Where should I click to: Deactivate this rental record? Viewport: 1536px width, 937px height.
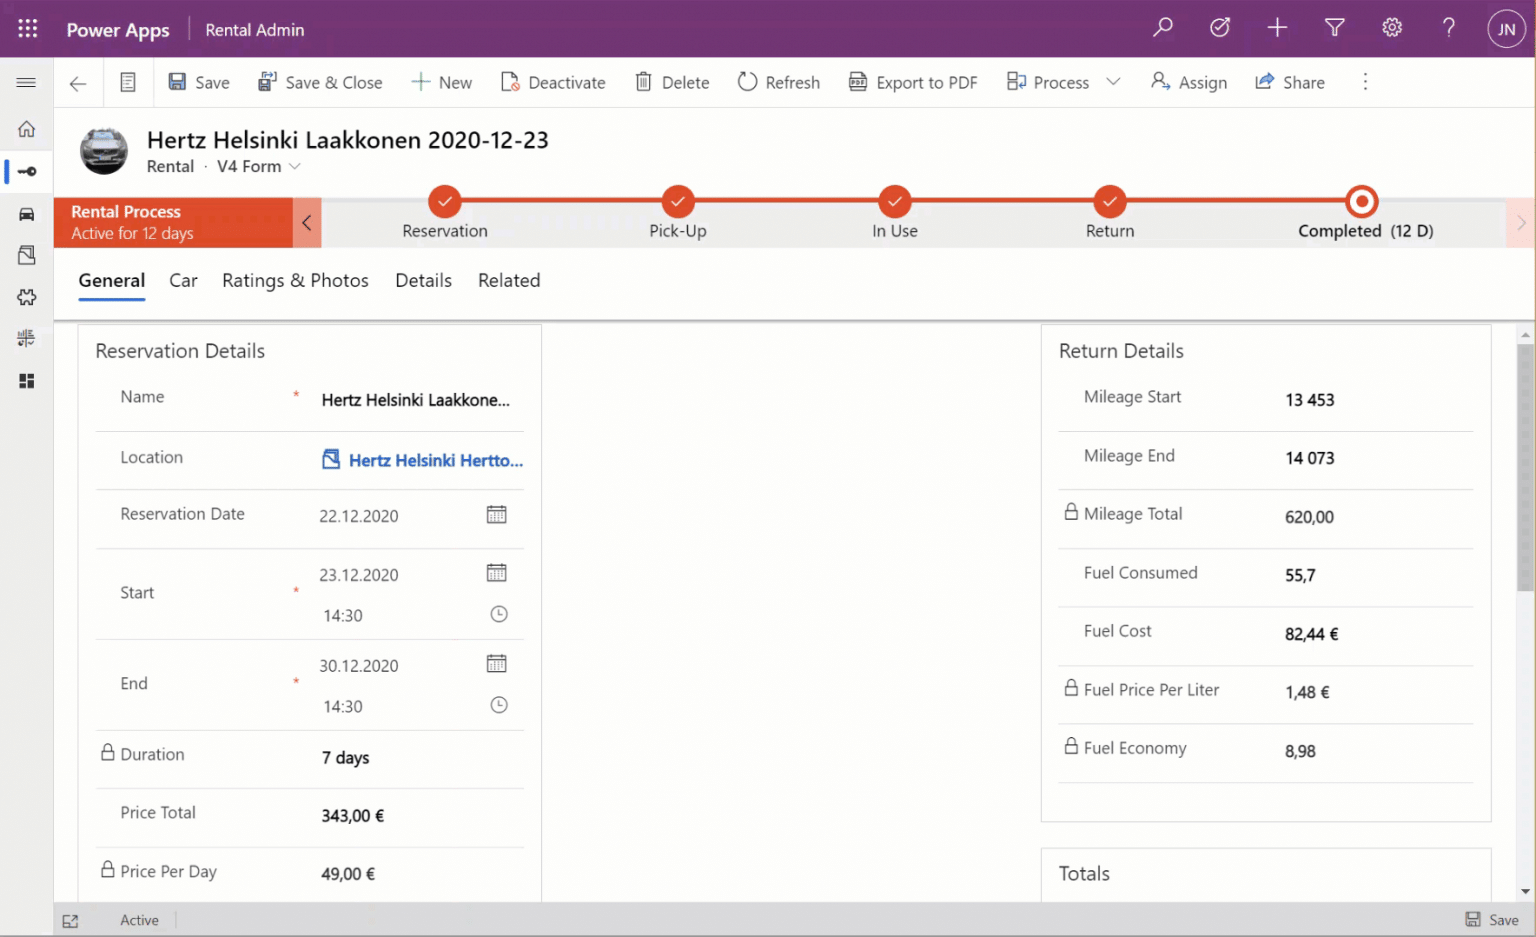coord(553,82)
